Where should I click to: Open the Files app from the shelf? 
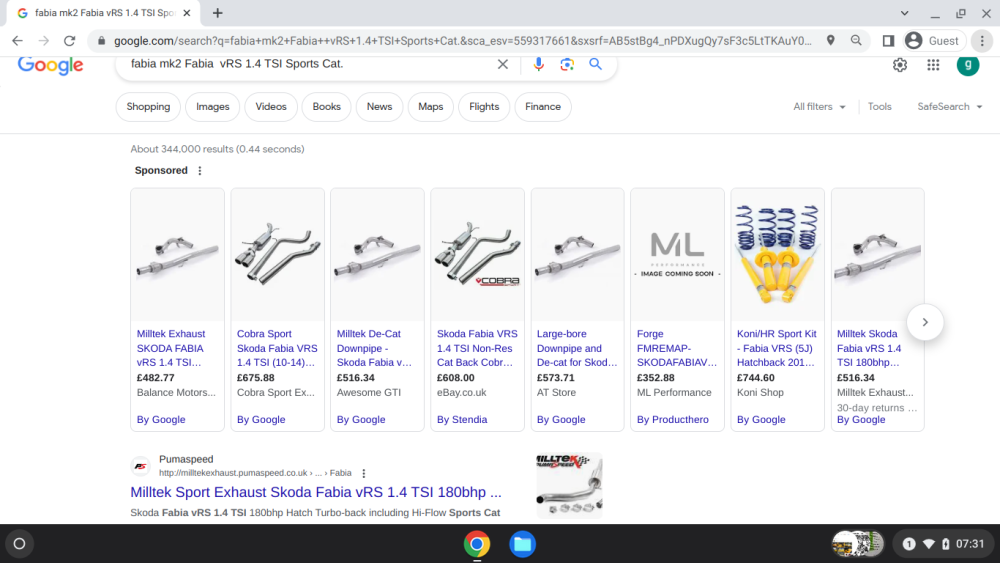tap(522, 544)
